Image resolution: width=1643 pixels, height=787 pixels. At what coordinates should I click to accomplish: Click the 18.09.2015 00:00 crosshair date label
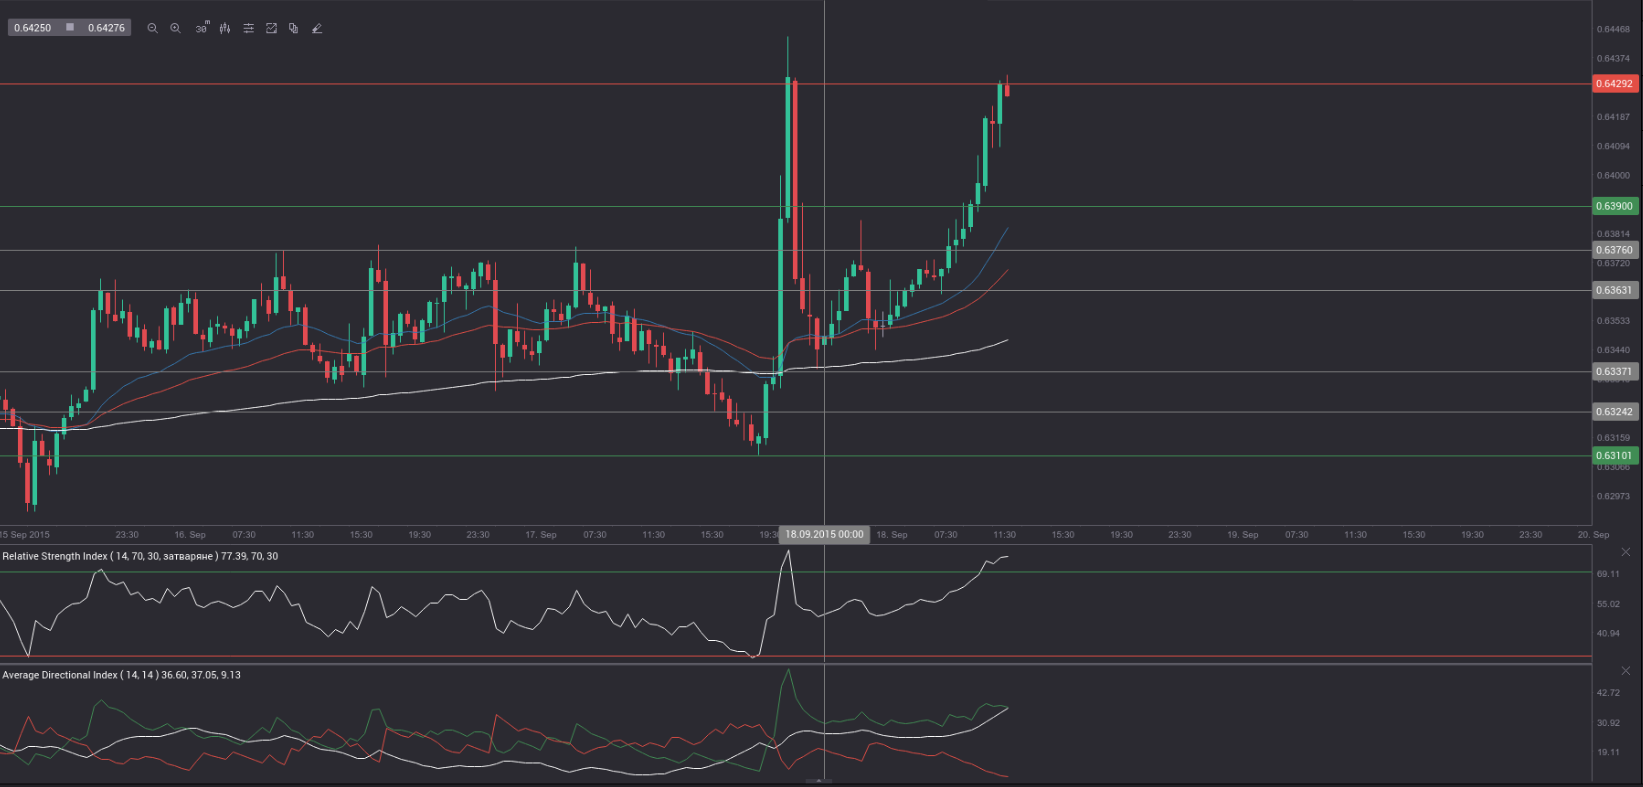click(x=824, y=534)
